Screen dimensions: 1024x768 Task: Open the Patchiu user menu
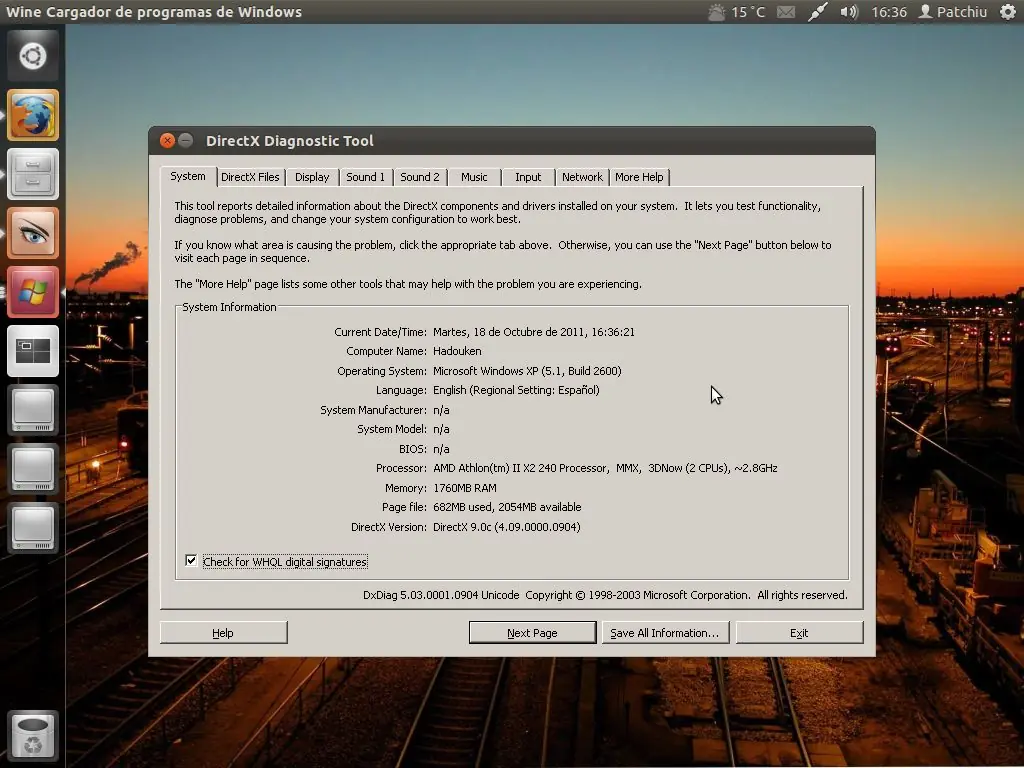click(x=953, y=12)
